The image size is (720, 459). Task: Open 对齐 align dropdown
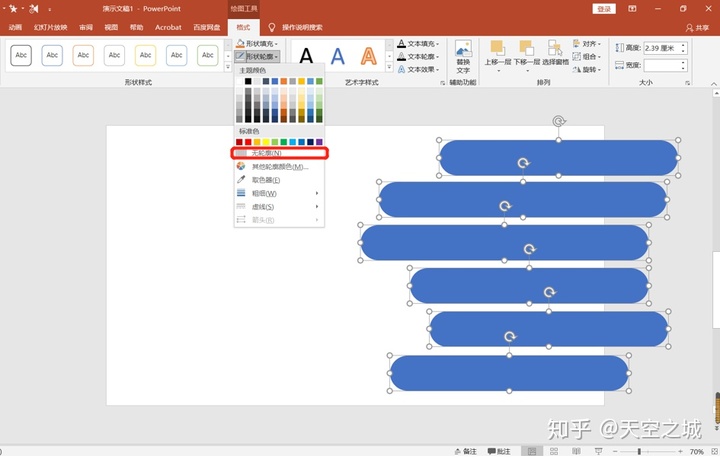tap(587, 44)
